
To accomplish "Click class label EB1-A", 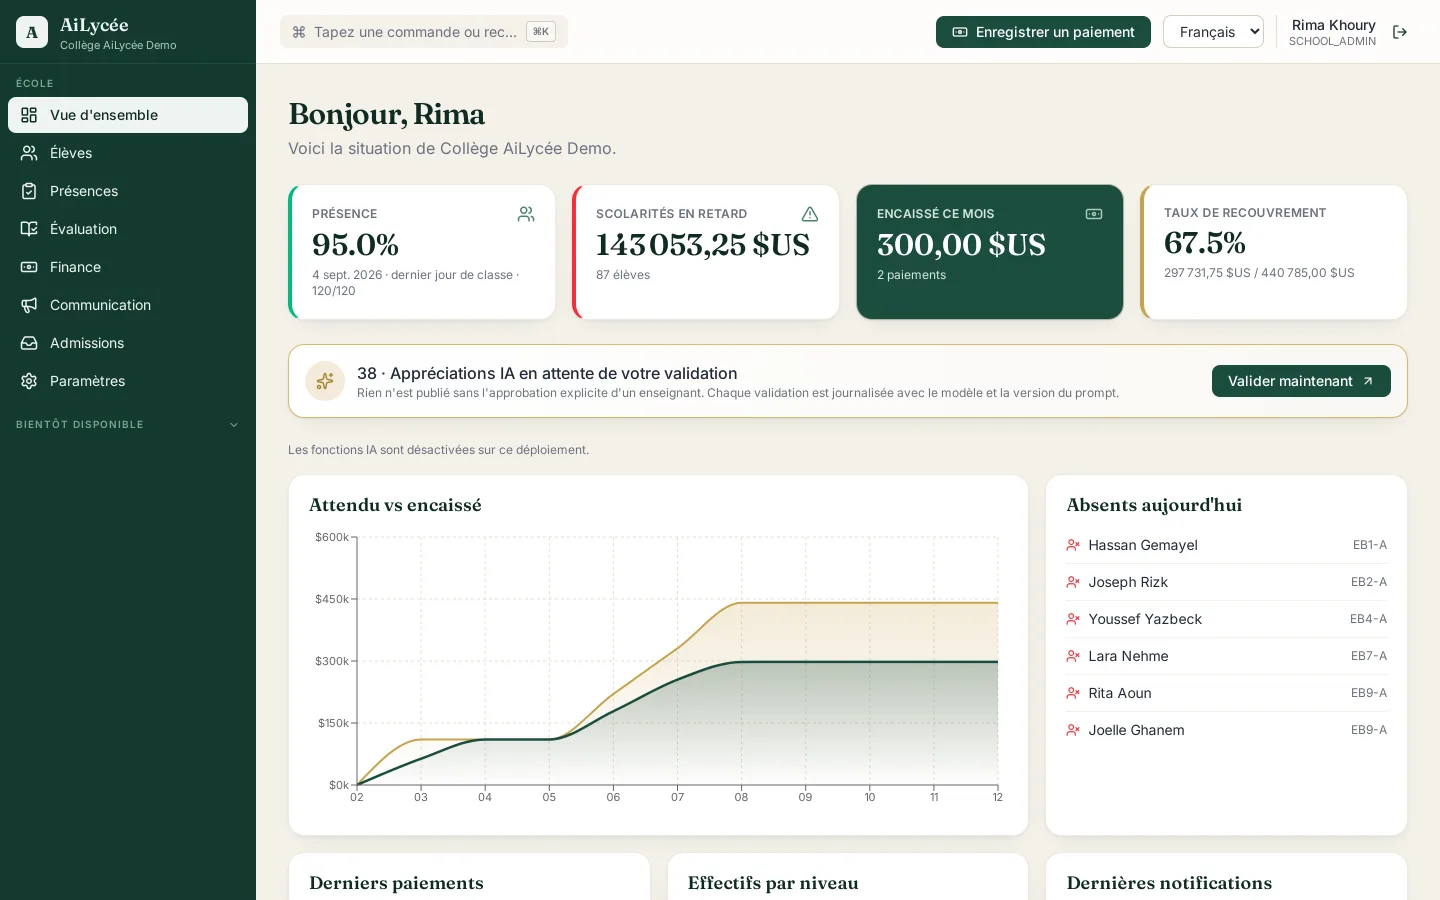I will click(1370, 545).
